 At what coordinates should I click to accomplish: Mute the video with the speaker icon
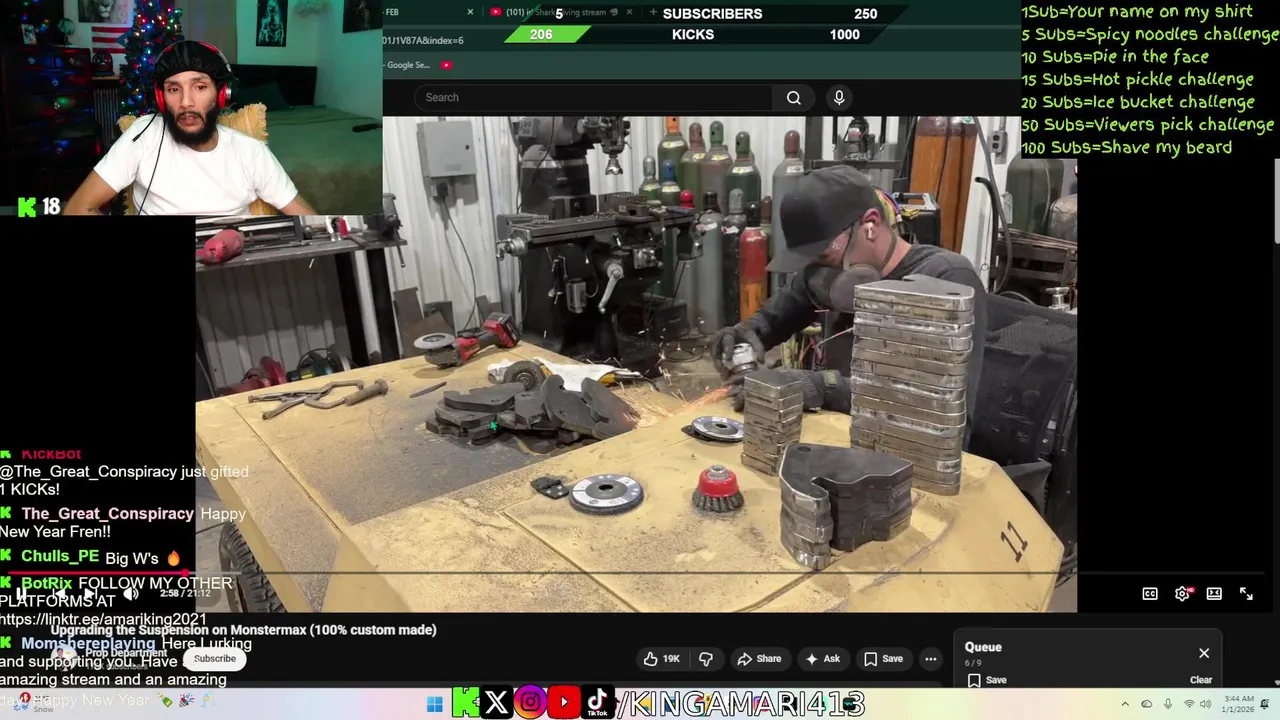point(130,594)
